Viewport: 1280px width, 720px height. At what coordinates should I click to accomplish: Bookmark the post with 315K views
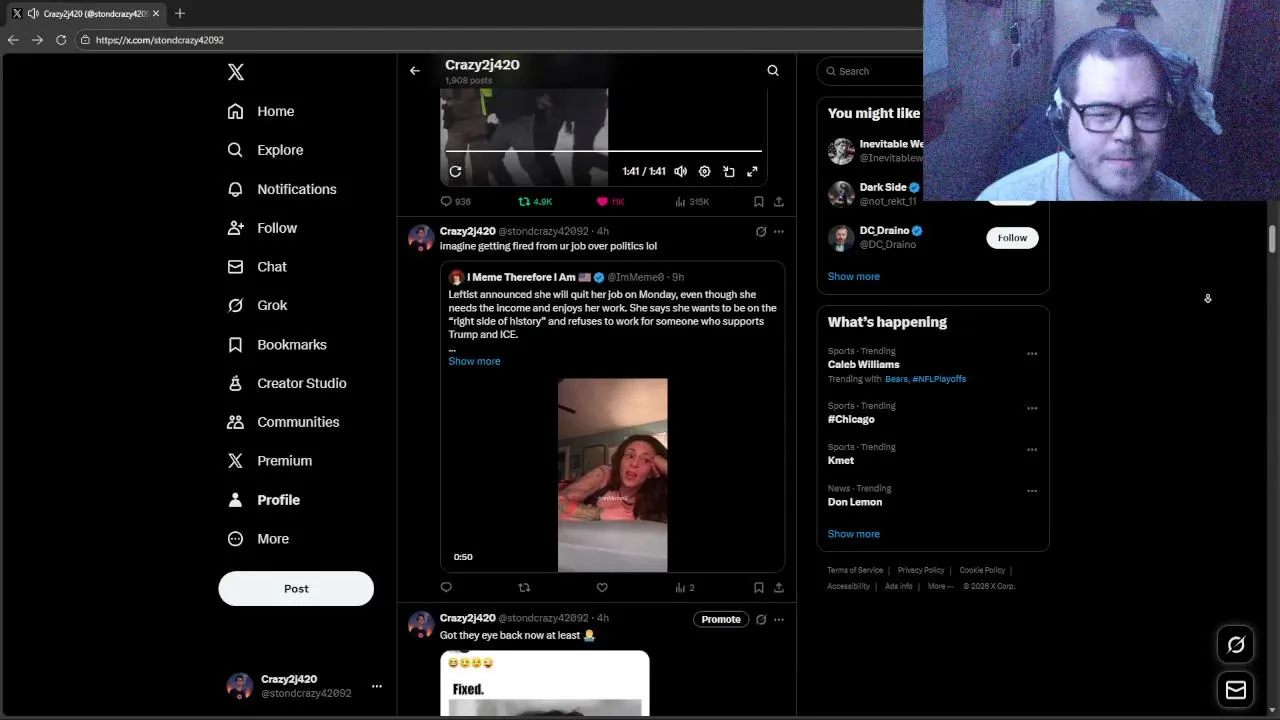(x=759, y=202)
